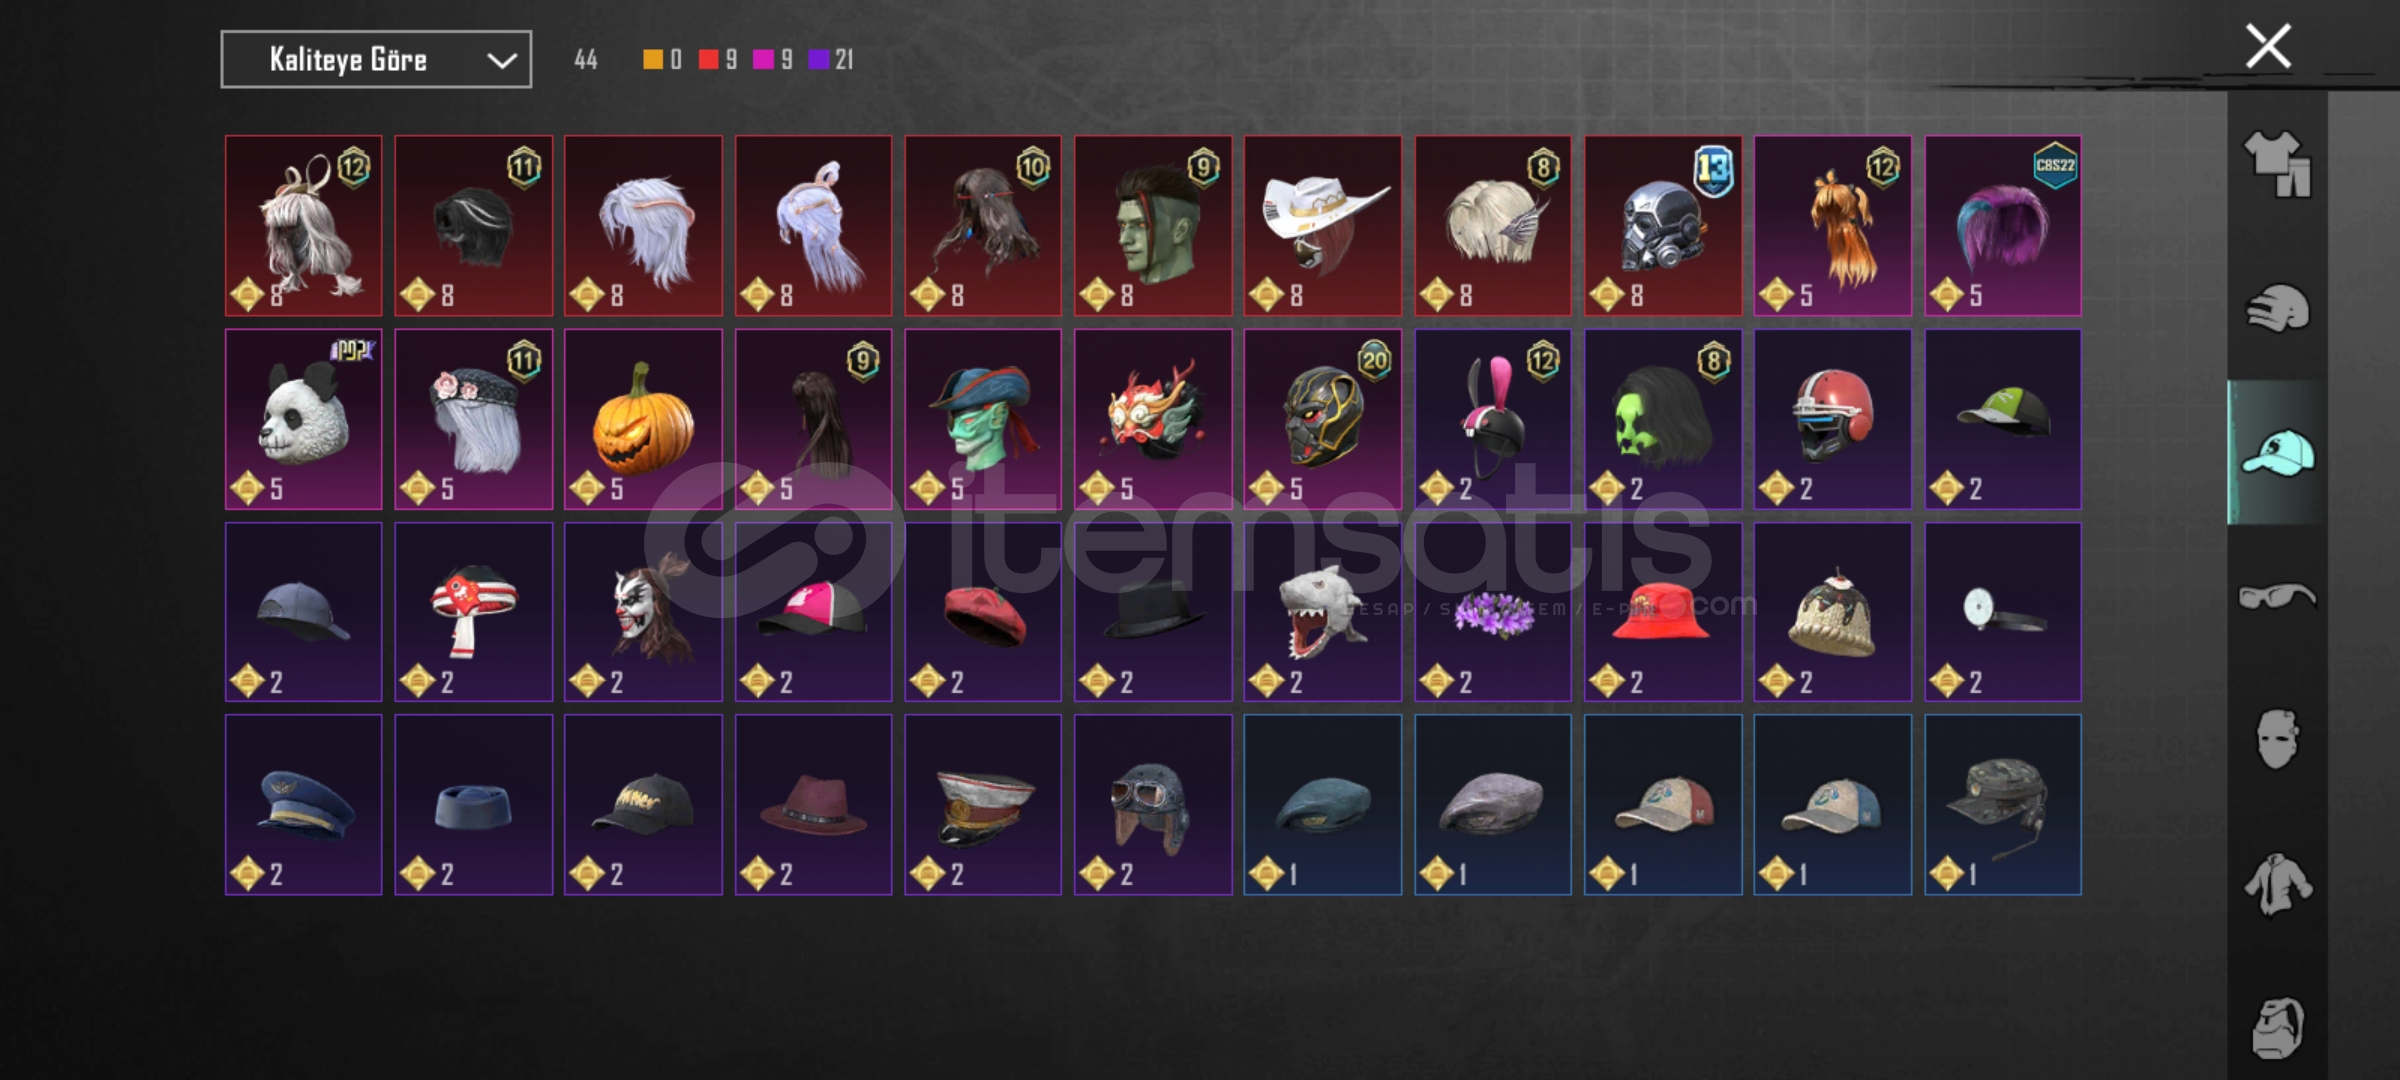Open the glasses category icon
The image size is (2400, 1080).
[x=2277, y=597]
